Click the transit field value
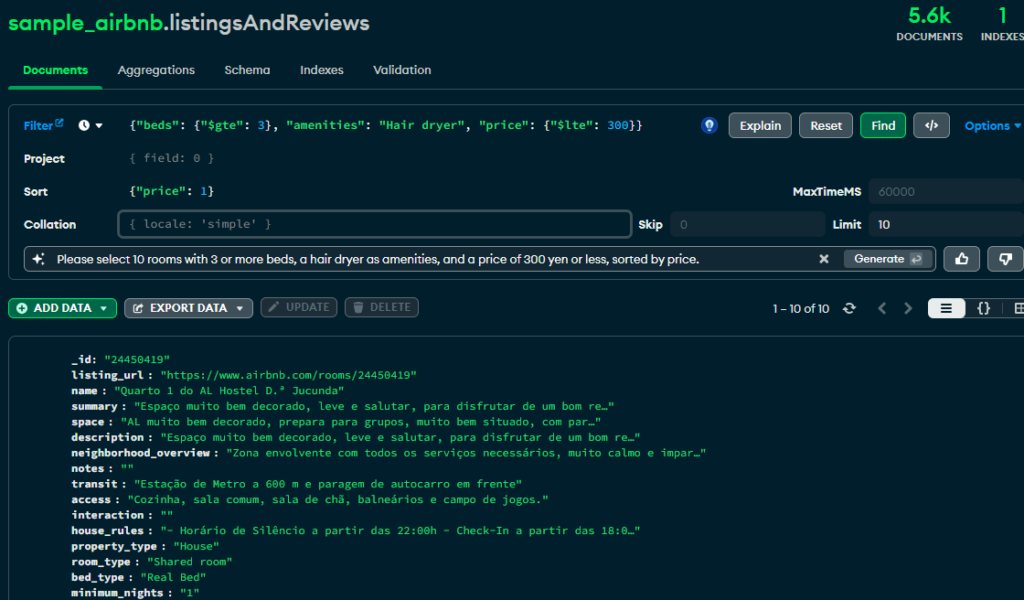This screenshot has height=600, width=1024. coord(328,484)
